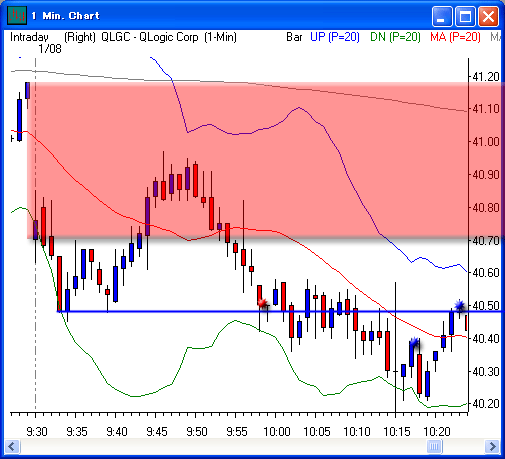
Task: Click the 10:15 time axis label
Action: [397, 432]
